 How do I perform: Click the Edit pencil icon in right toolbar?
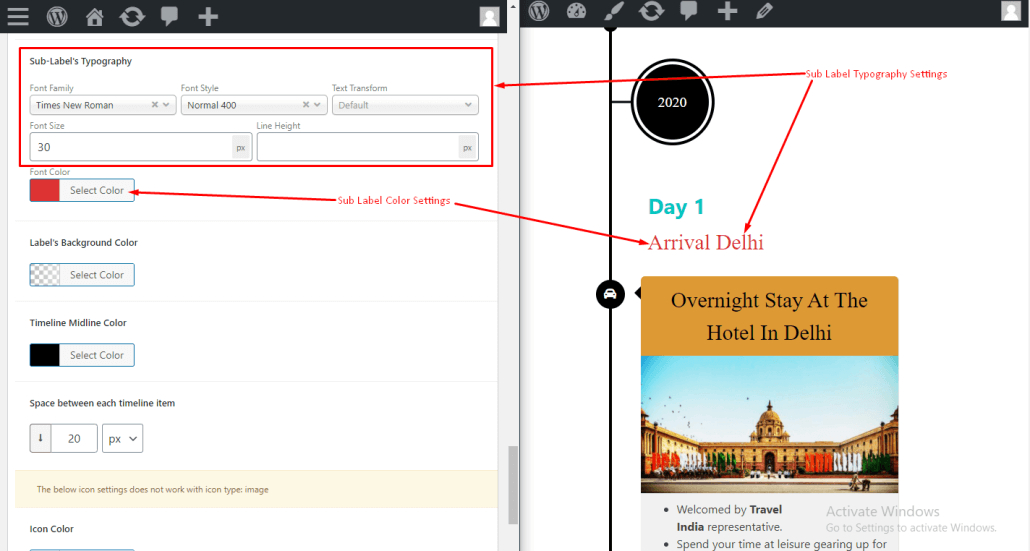point(764,12)
